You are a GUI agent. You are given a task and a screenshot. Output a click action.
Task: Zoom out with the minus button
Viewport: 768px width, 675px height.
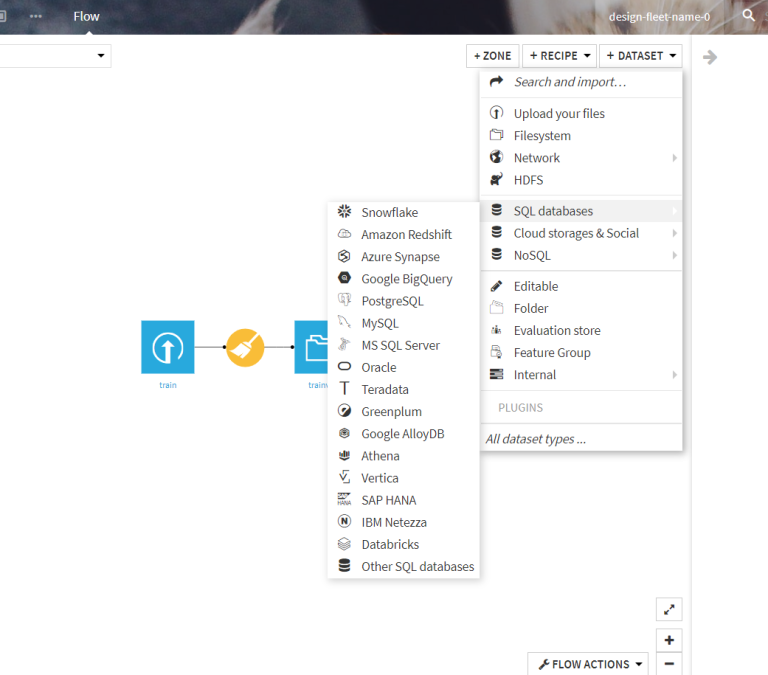coord(669,664)
